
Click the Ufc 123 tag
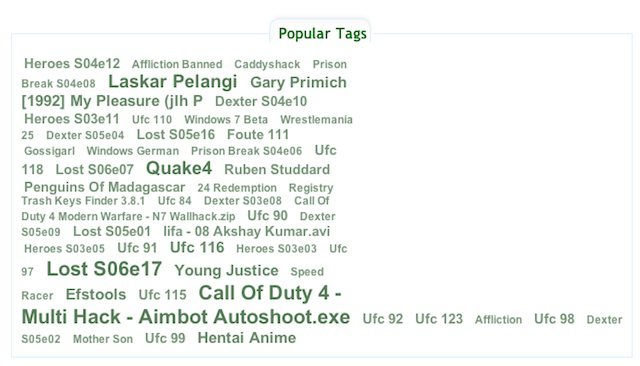pos(439,319)
